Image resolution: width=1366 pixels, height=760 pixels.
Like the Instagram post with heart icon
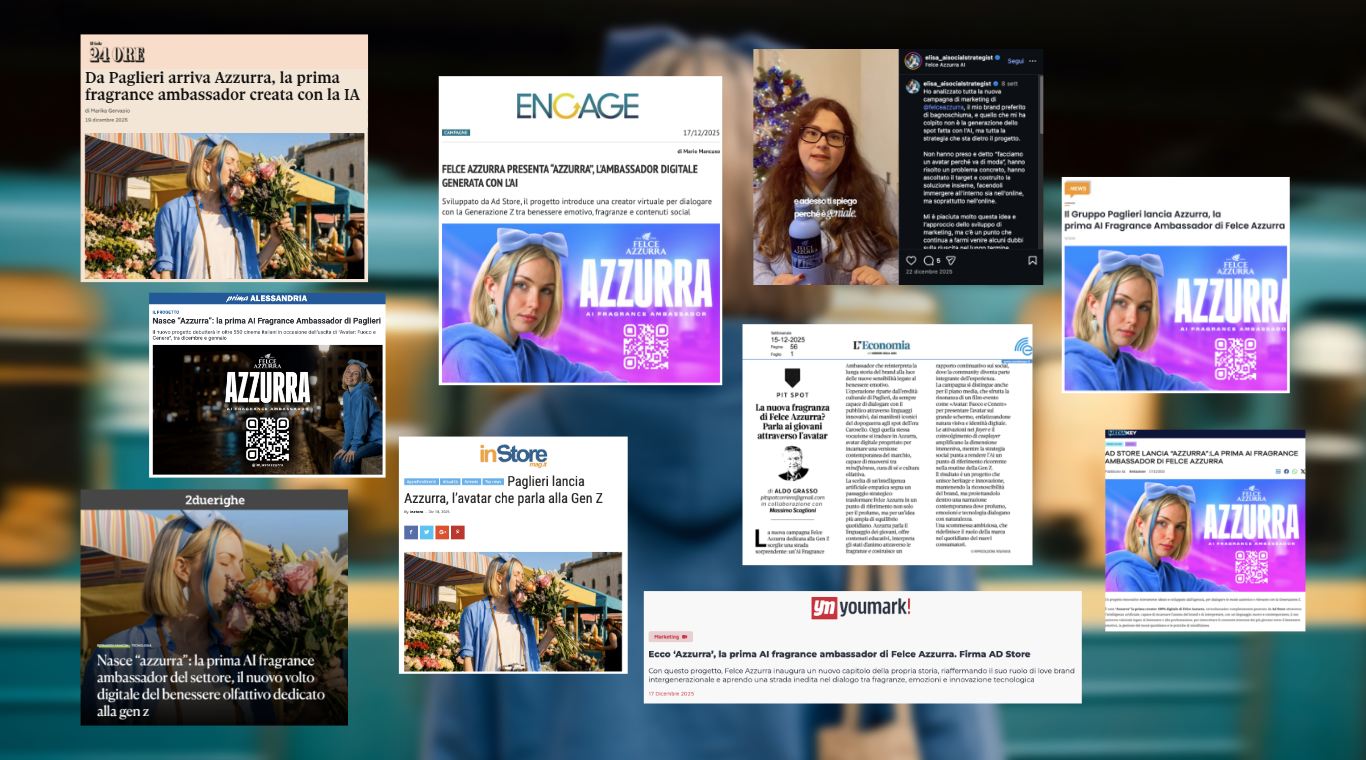911,260
